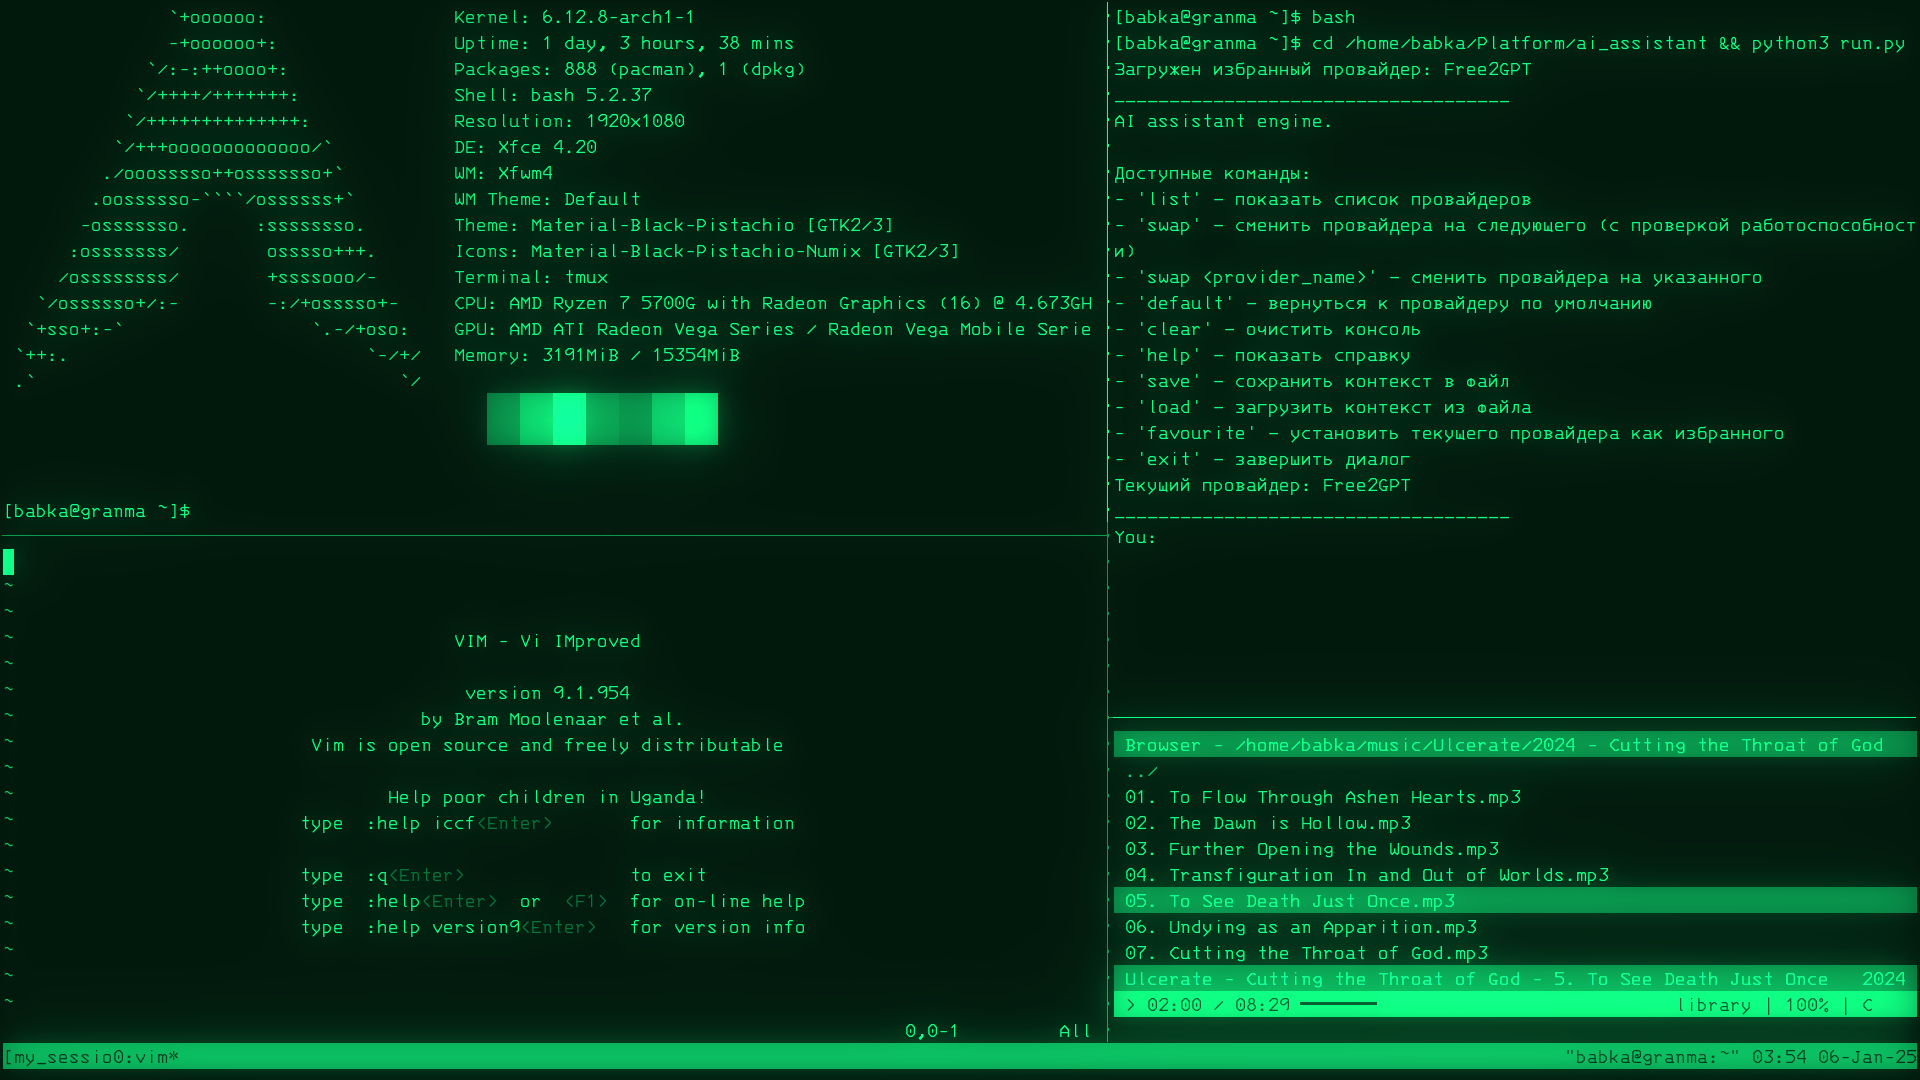Click the date 06-Jan-25 in tmux status
Viewport: 1920px width, 1080px height.
(x=1867, y=1057)
